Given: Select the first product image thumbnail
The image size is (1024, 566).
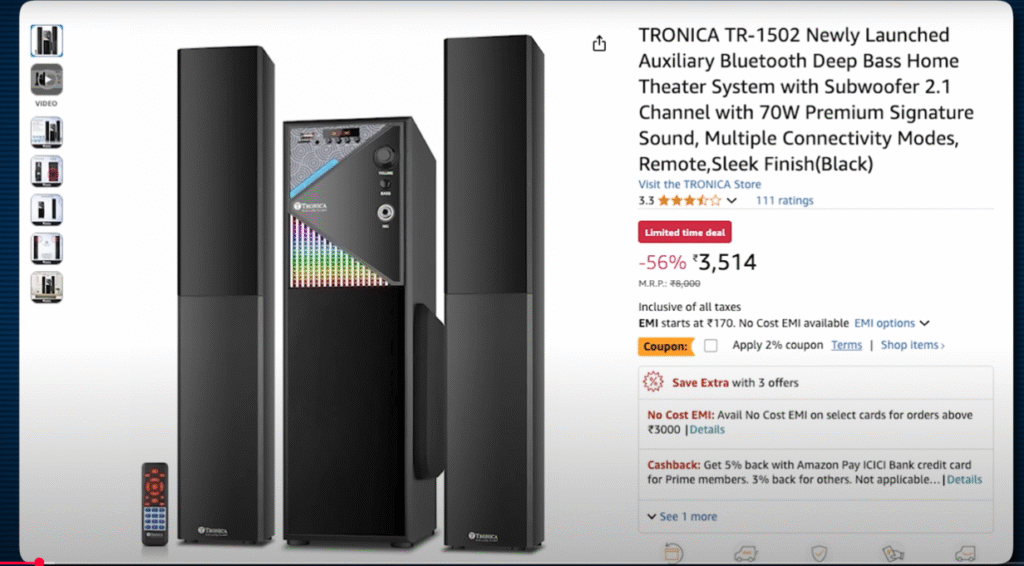Looking at the screenshot, I should (47, 41).
